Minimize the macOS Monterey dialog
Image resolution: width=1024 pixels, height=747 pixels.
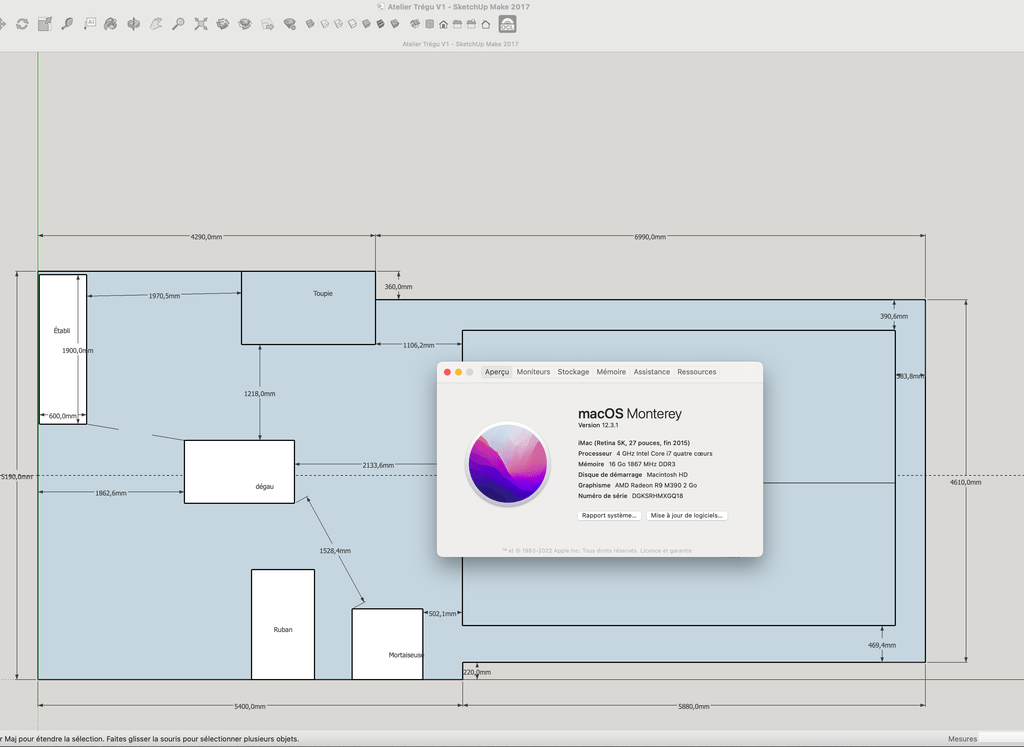pos(458,372)
